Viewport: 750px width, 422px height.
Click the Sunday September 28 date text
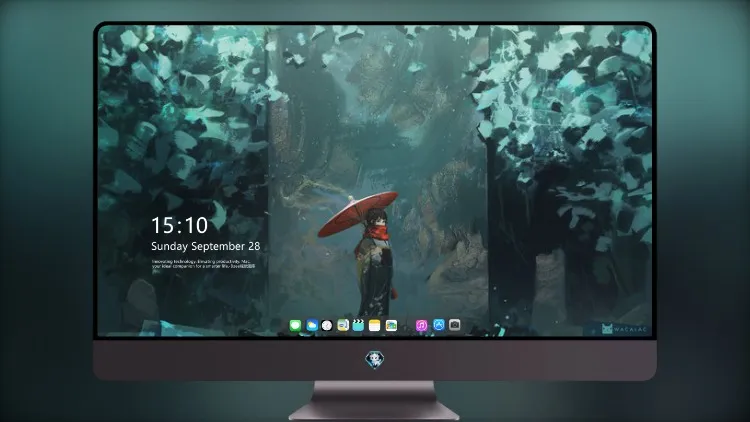click(206, 246)
